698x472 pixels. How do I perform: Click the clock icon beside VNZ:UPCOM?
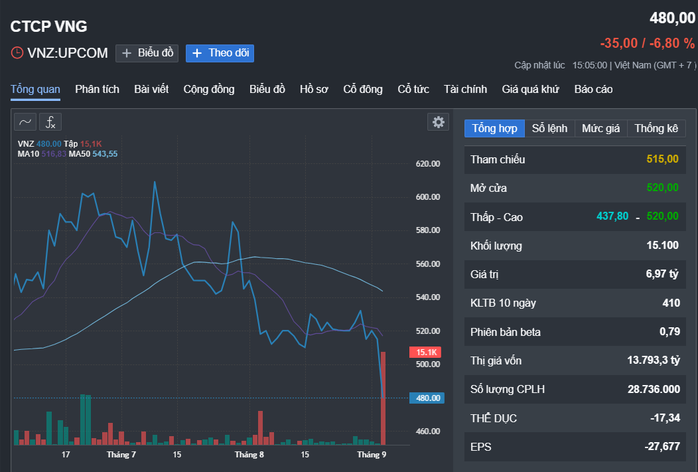point(17,53)
